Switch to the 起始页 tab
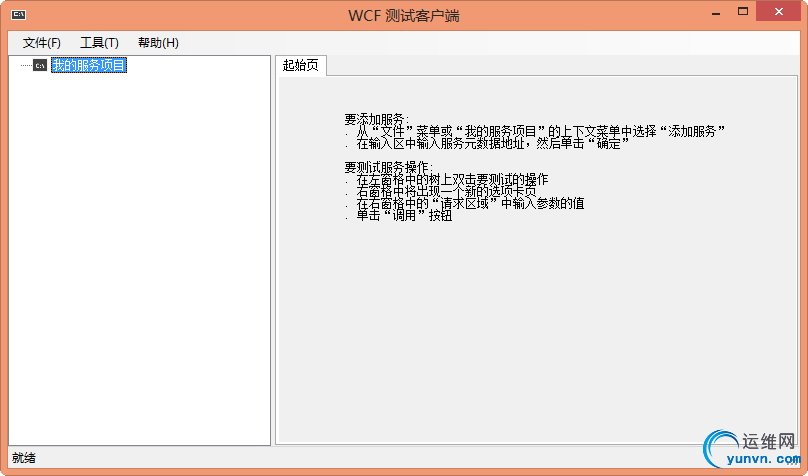 [301, 65]
